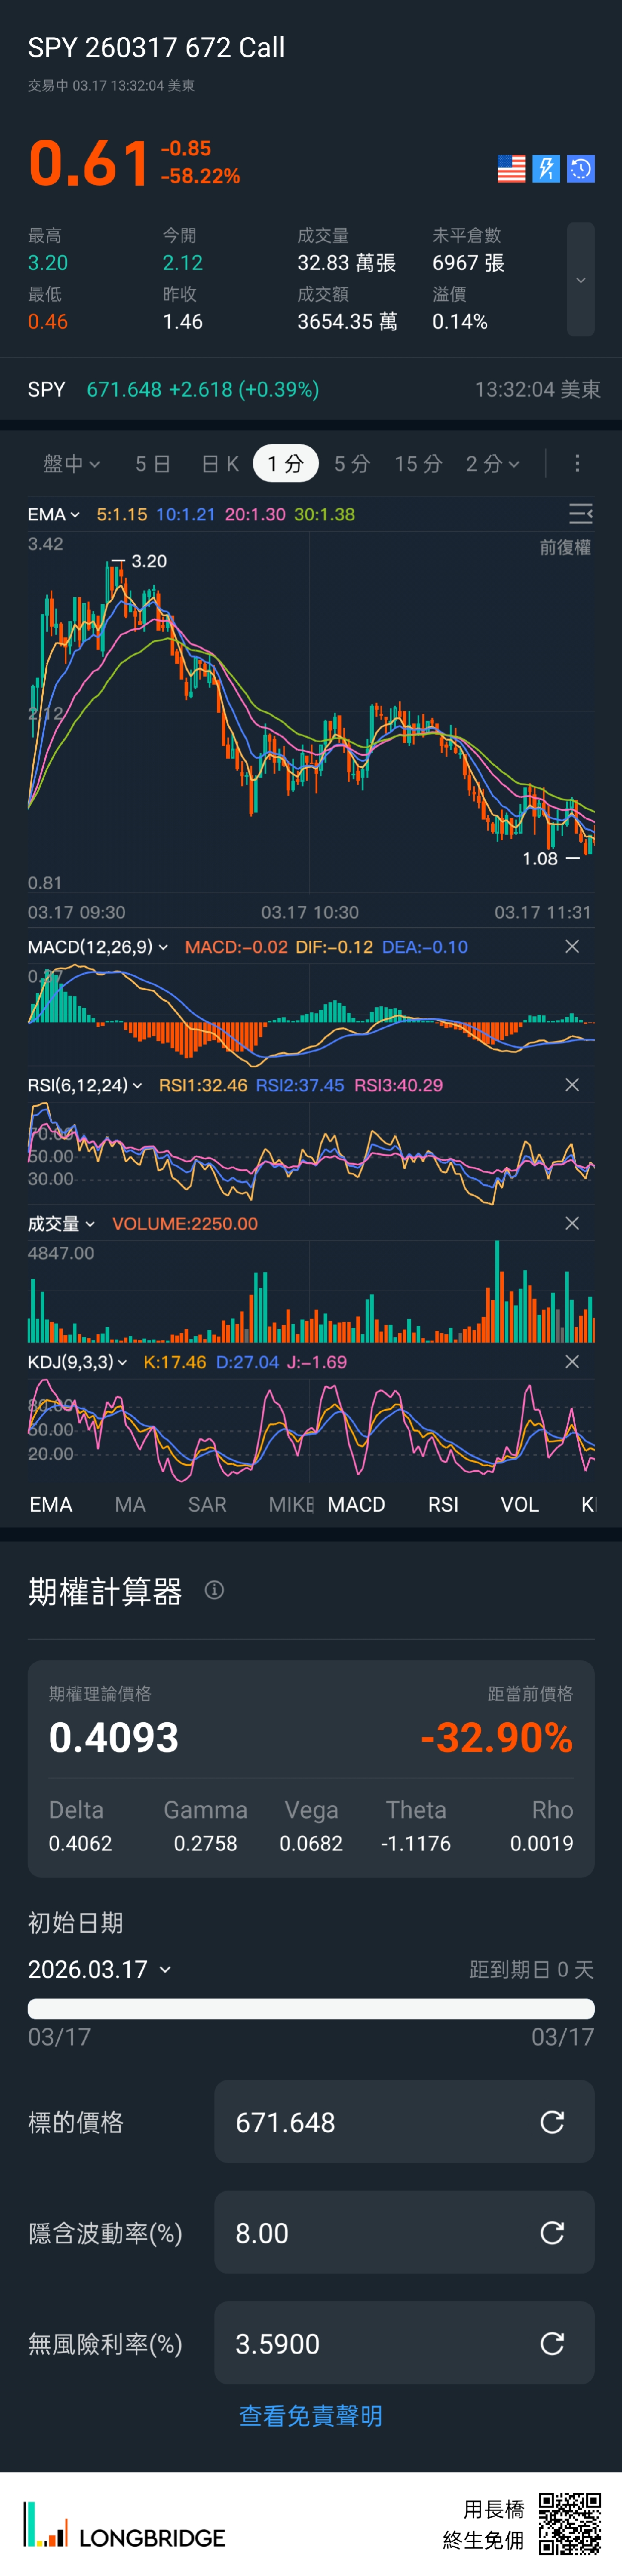Open the option calculator info icon

214,1590
